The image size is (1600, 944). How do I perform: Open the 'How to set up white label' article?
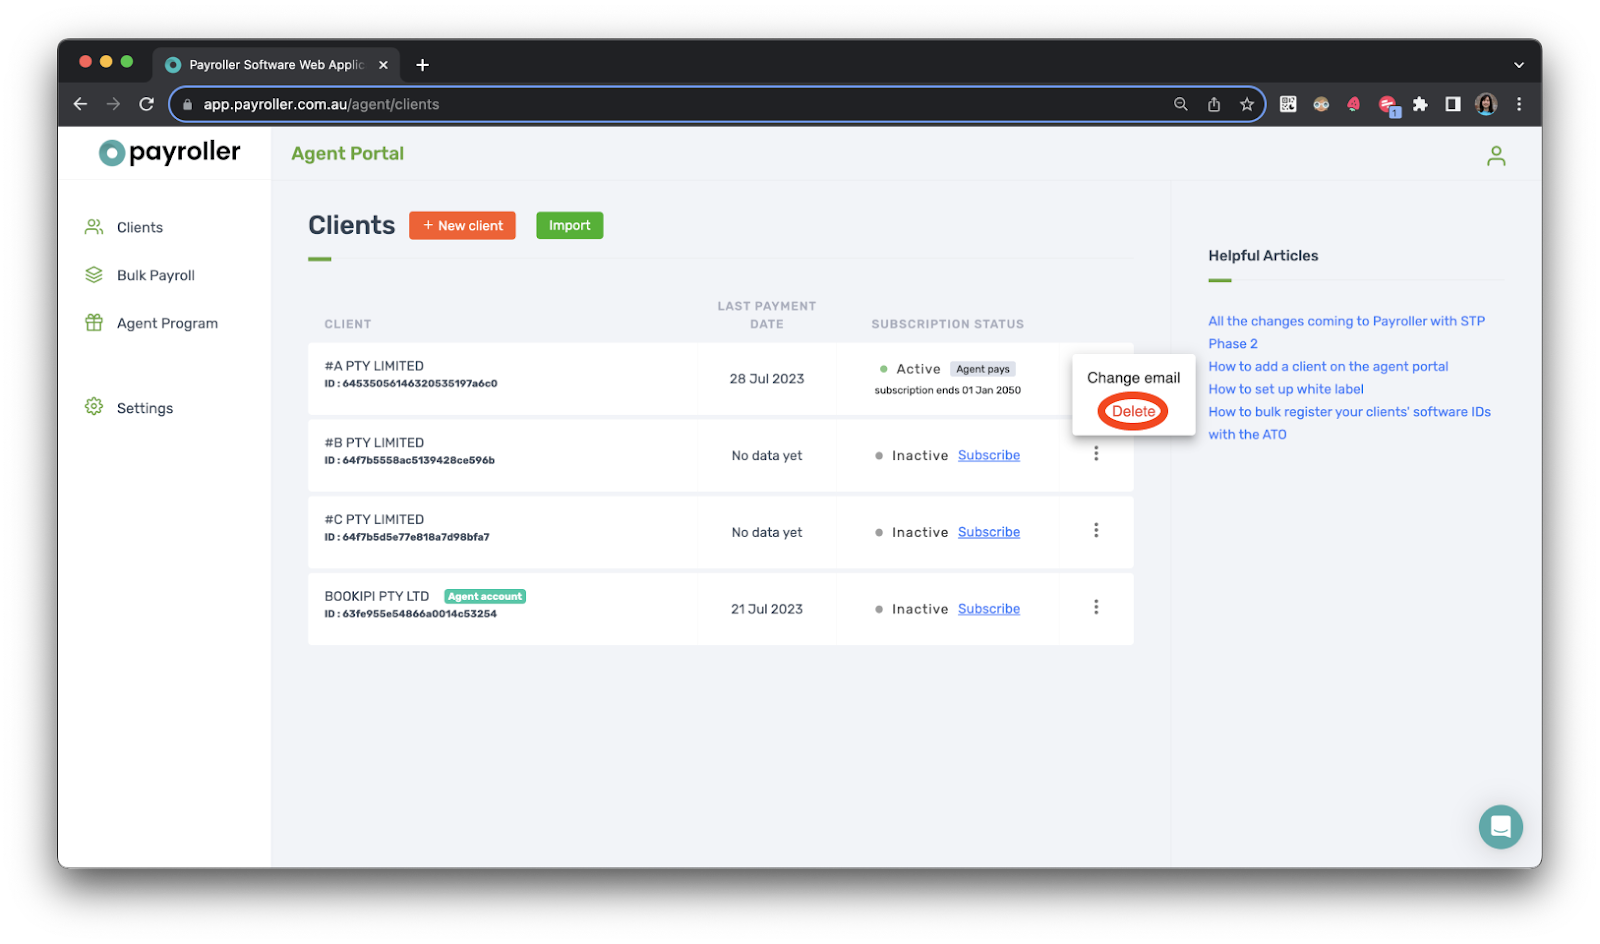tap(1285, 390)
